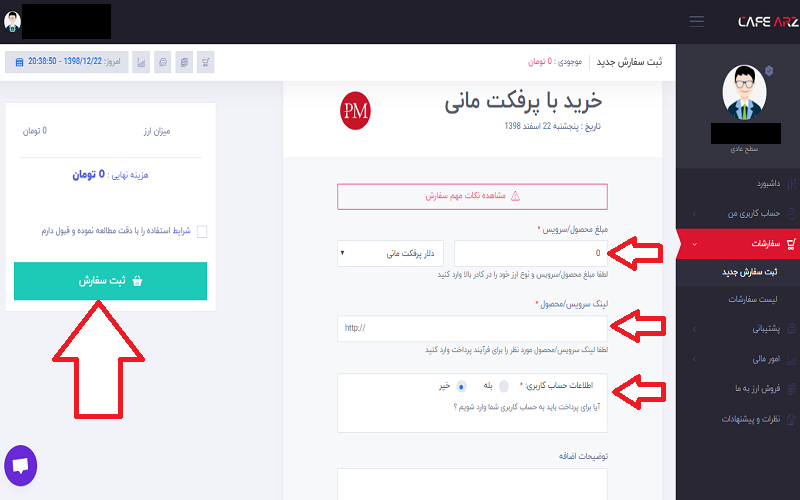Open حساب کاربری من menu item
This screenshot has width=800, height=500.
(754, 213)
